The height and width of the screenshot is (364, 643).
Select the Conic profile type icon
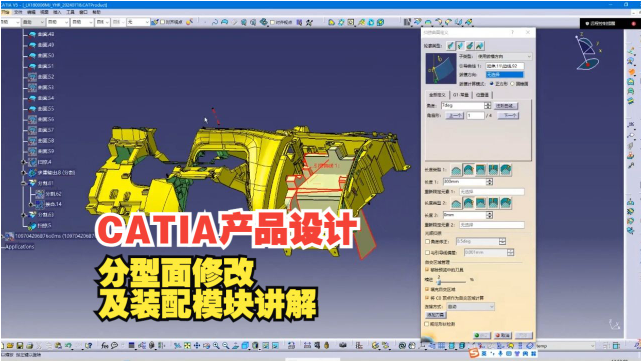pos(480,46)
